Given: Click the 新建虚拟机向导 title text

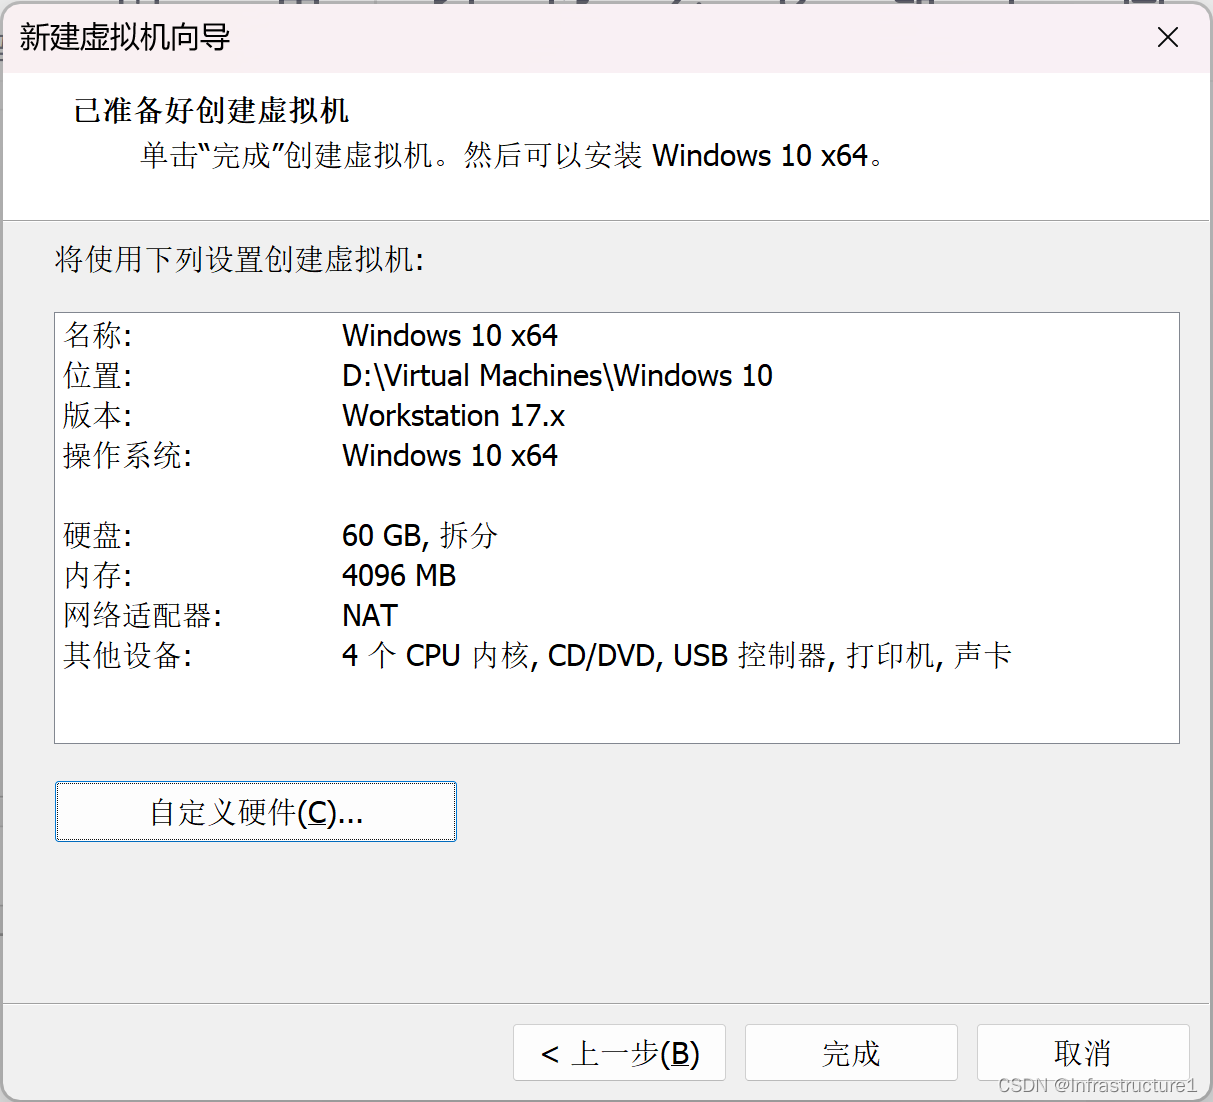Looking at the screenshot, I should [125, 38].
